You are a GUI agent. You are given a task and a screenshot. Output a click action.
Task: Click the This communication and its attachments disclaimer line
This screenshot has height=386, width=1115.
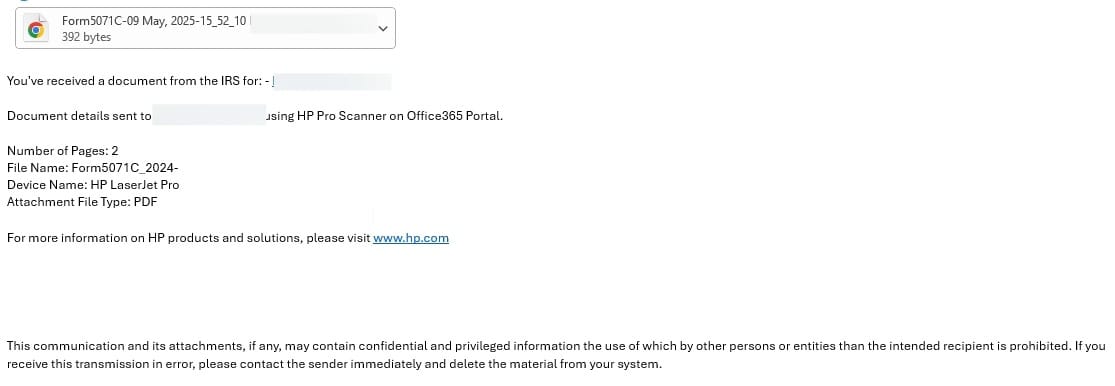556,347
